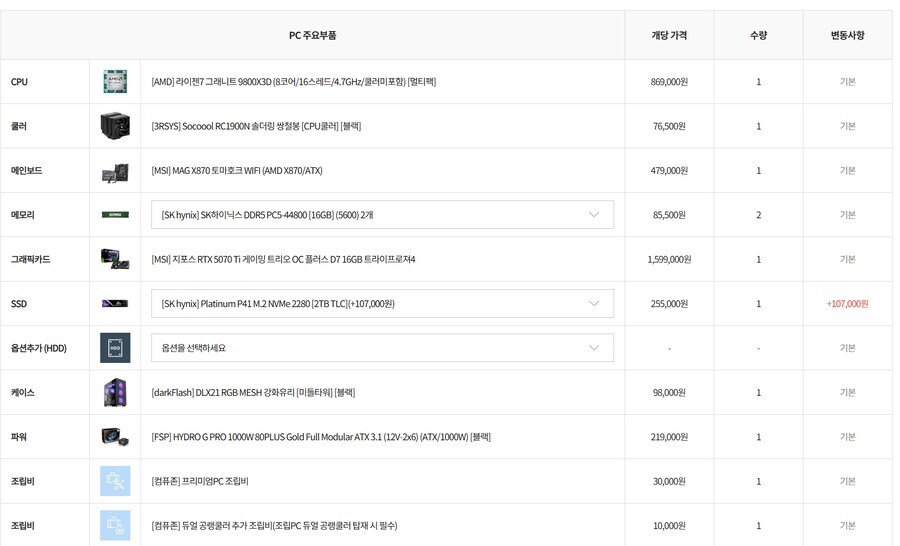Click the 3RSYS cooler product image
This screenshot has height=546, width=900.
tap(115, 126)
